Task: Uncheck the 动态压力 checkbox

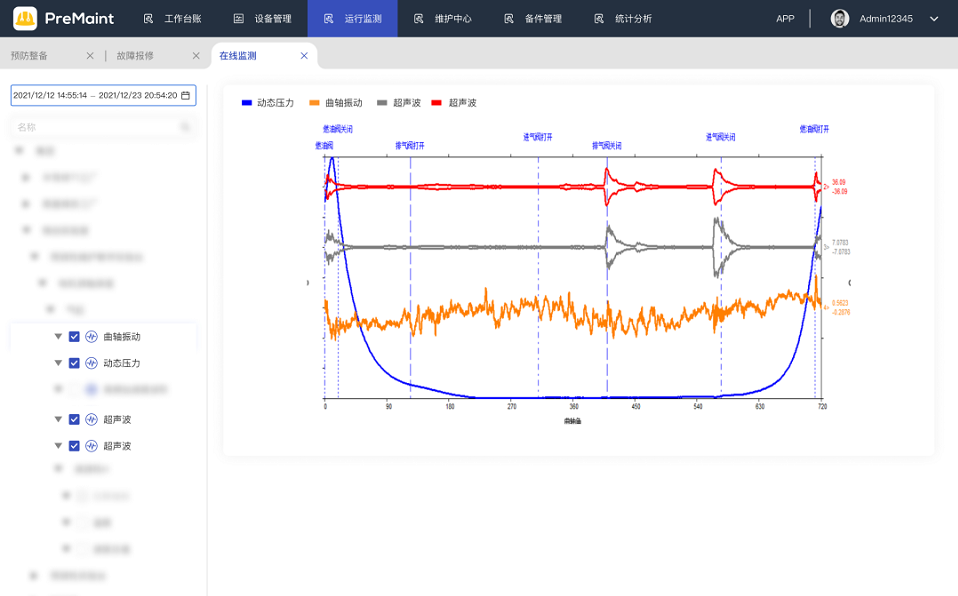Action: (x=74, y=363)
